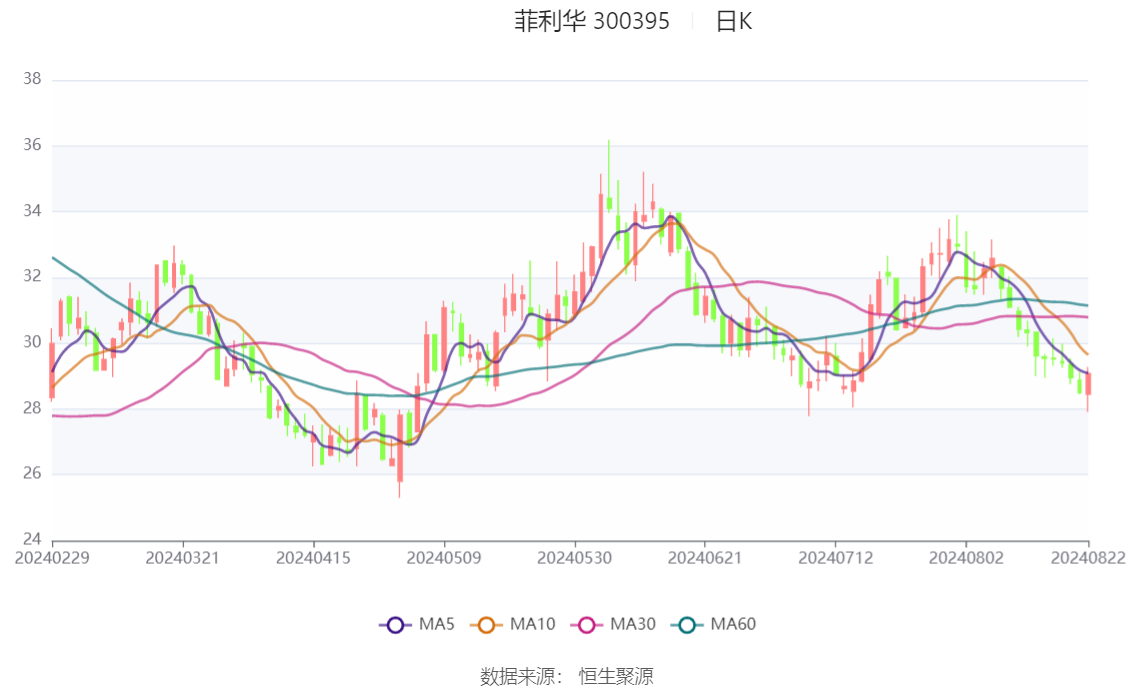Click x-axis date label 20240509
The width and height of the screenshot is (1134, 689).
pyautogui.click(x=443, y=558)
